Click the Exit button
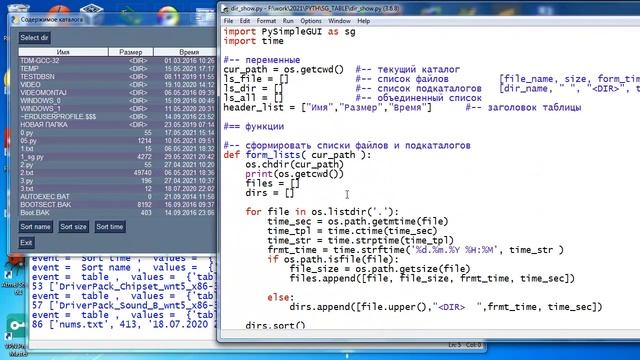The height and width of the screenshot is (360, 640). coord(26,243)
